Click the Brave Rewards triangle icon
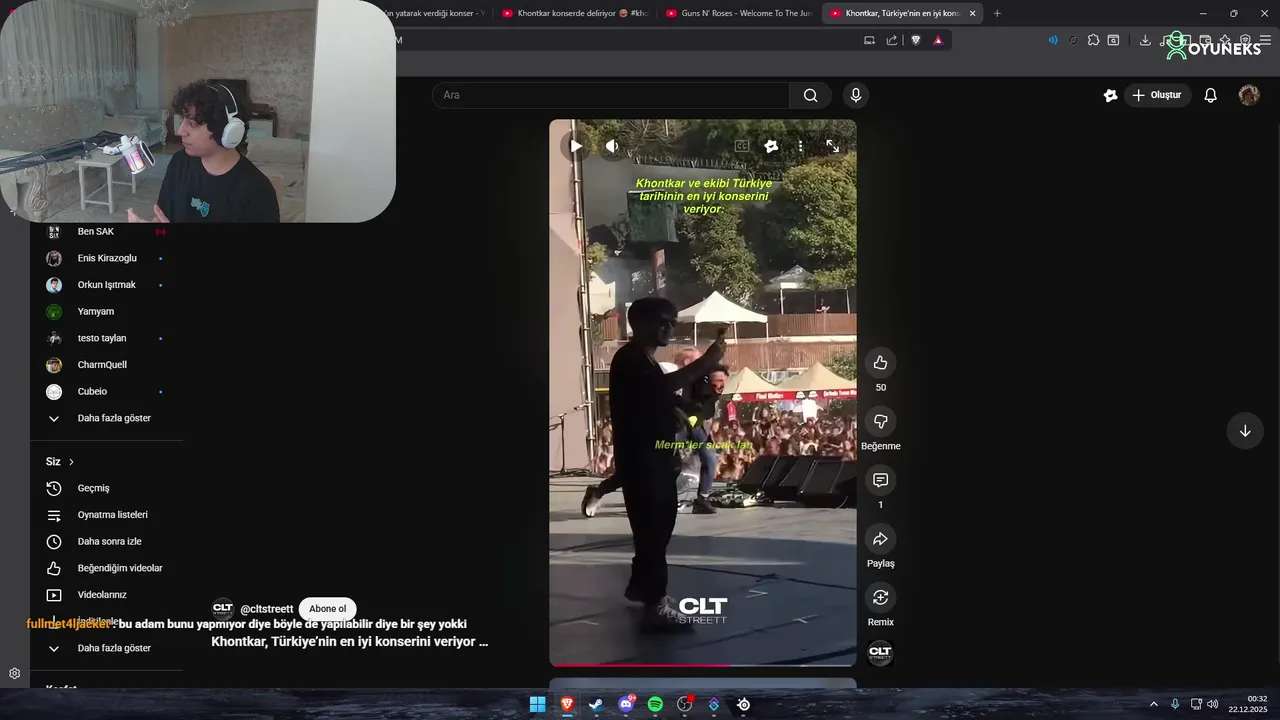Viewport: 1280px width, 720px height. coord(938,40)
